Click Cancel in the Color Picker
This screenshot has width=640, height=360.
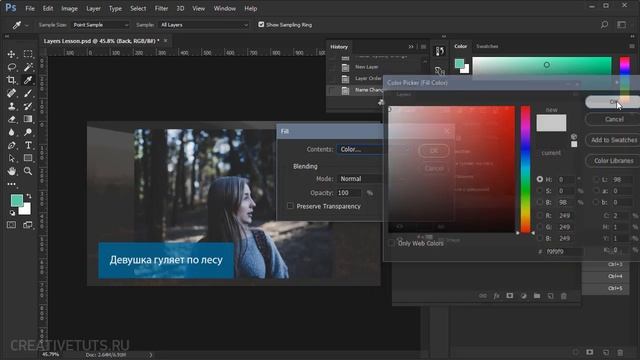(x=614, y=119)
